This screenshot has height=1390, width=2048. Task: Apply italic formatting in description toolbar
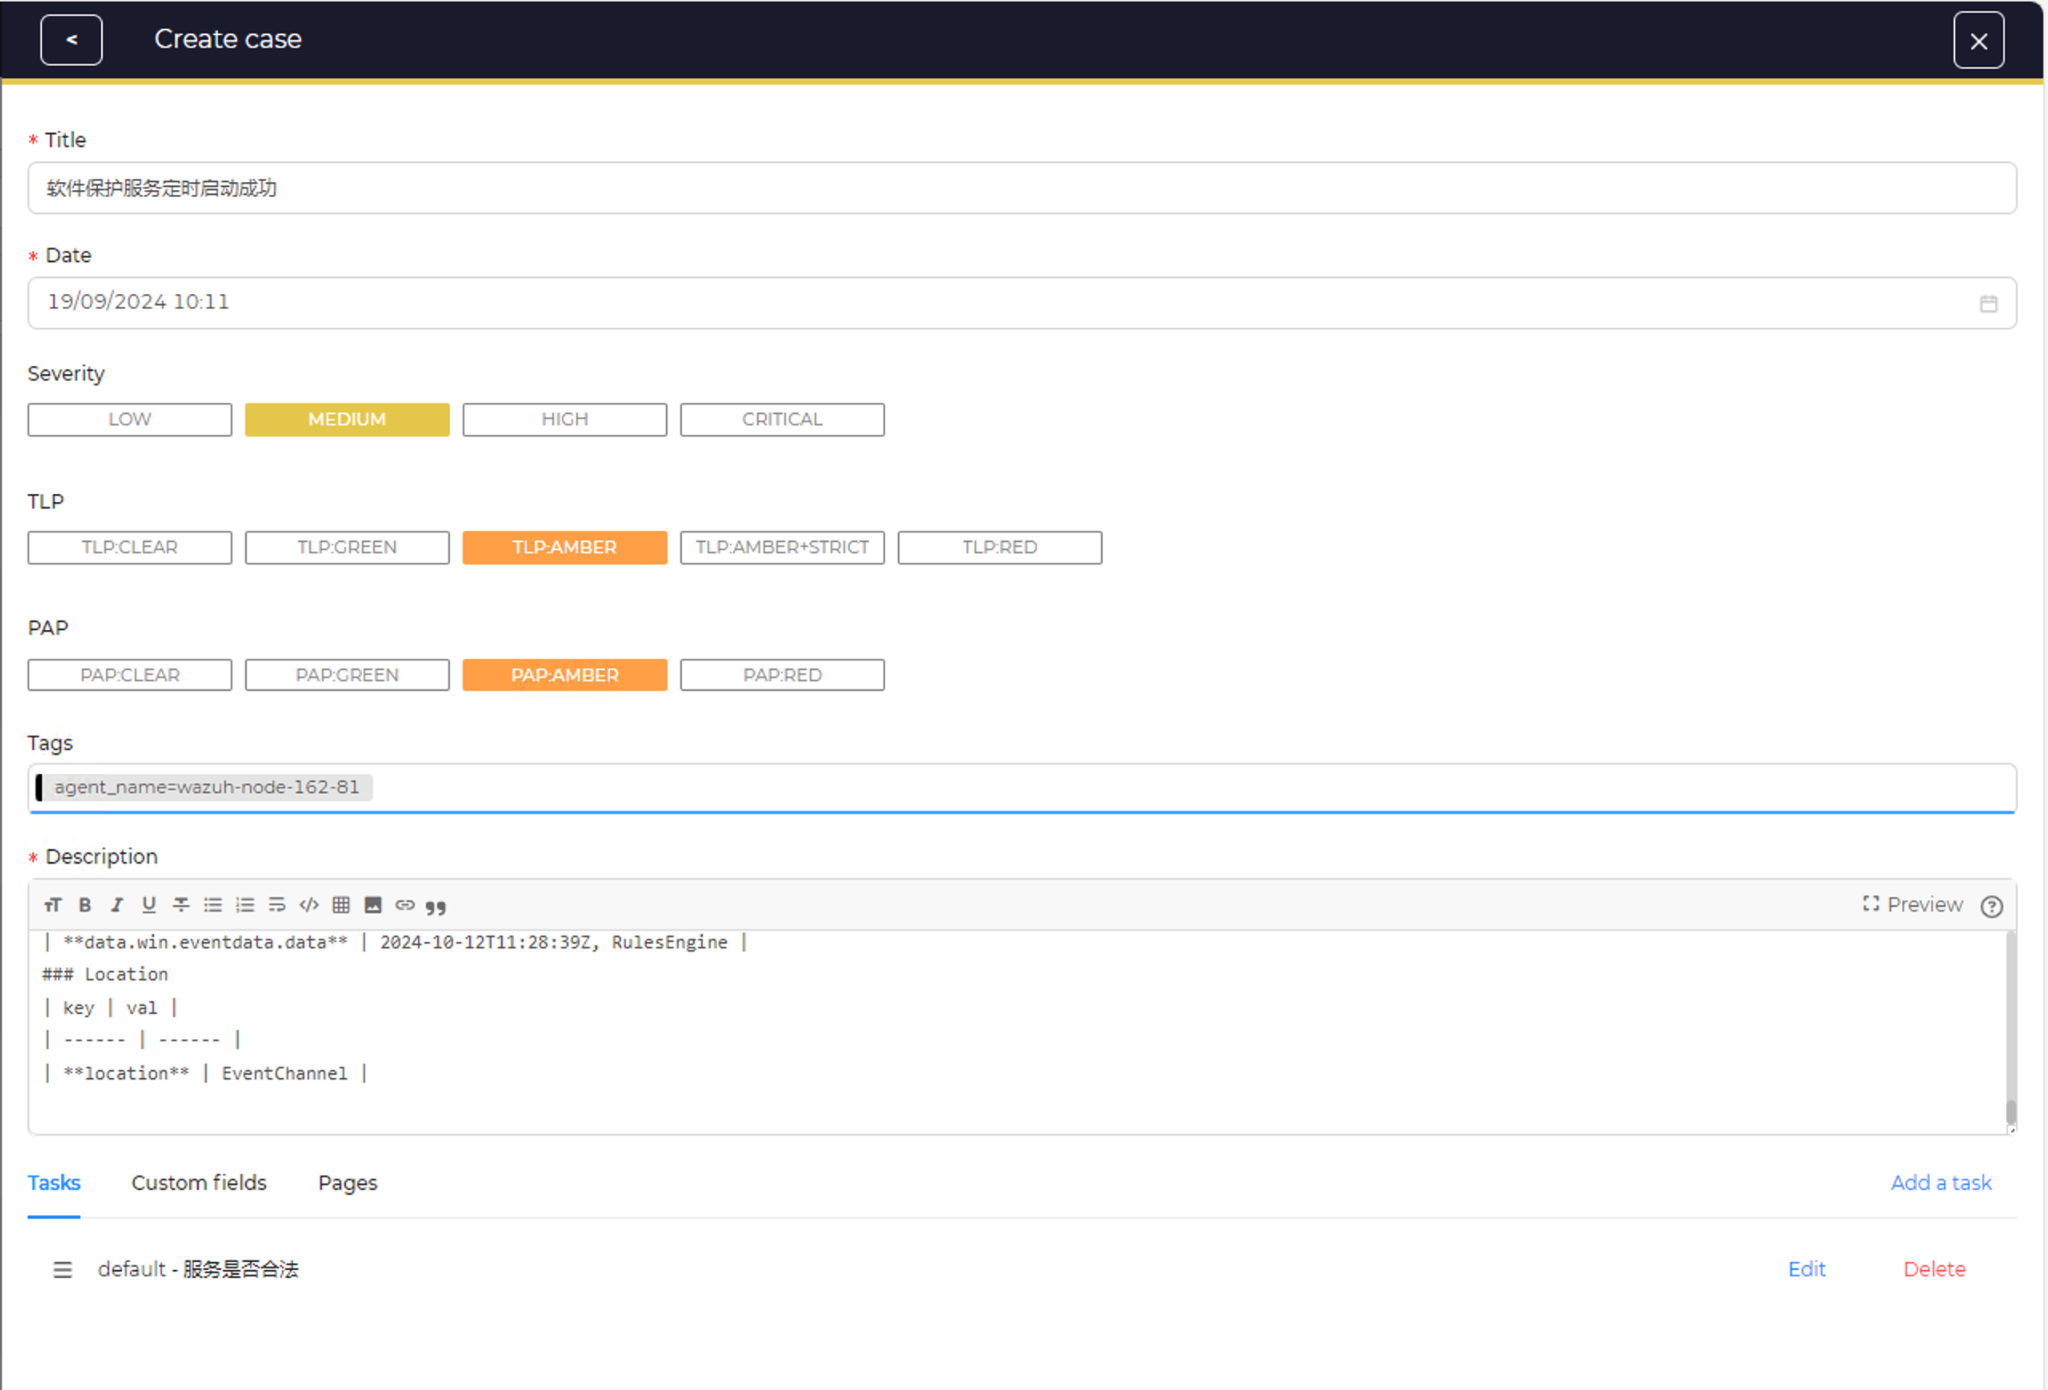coord(117,905)
